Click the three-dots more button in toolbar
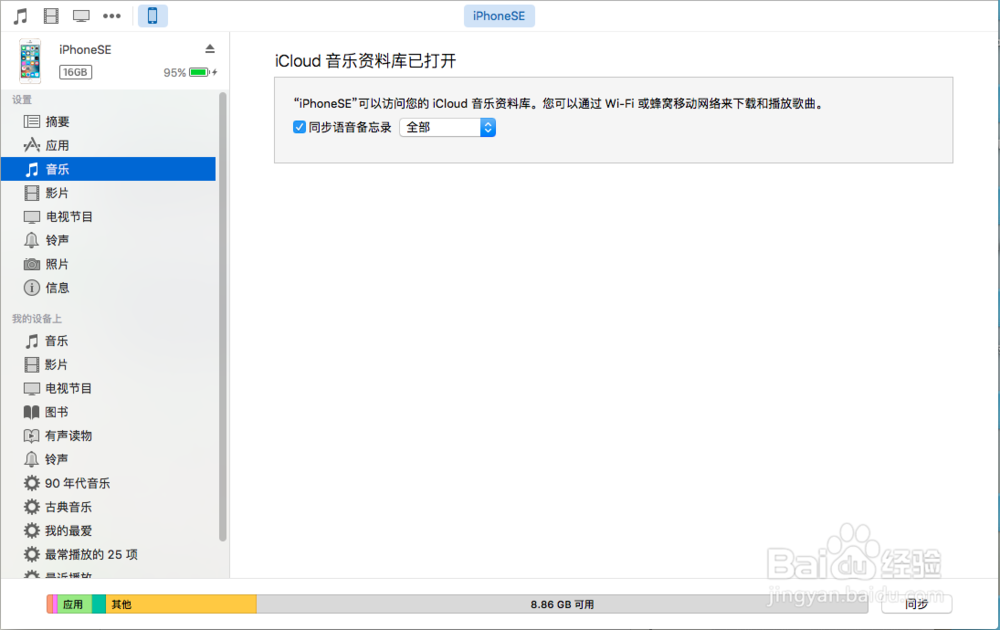Screen dimensions: 1000x630 (x=112, y=16)
